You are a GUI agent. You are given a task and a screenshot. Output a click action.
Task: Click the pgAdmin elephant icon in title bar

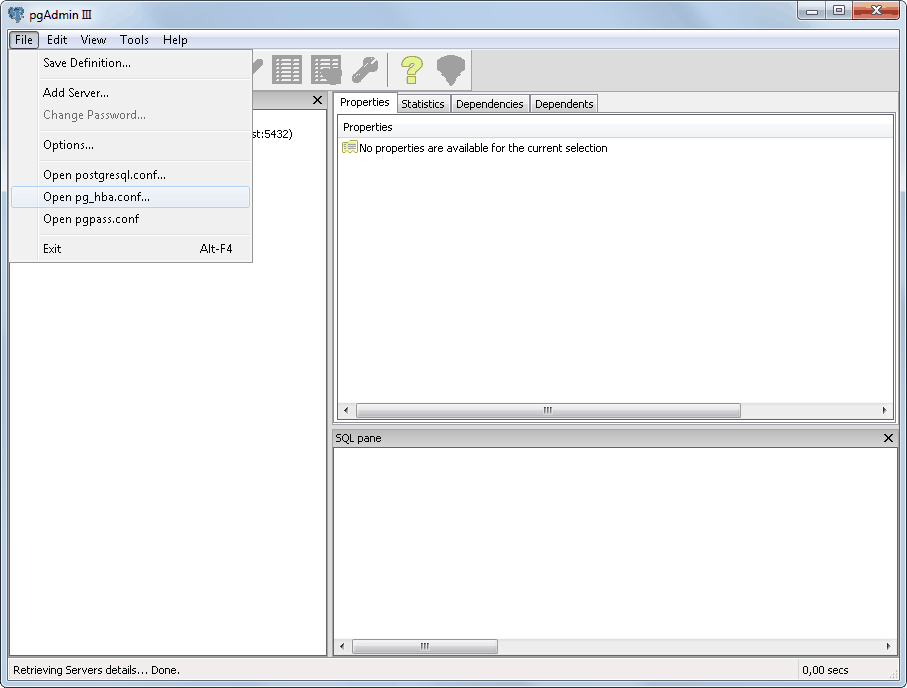click(x=16, y=13)
